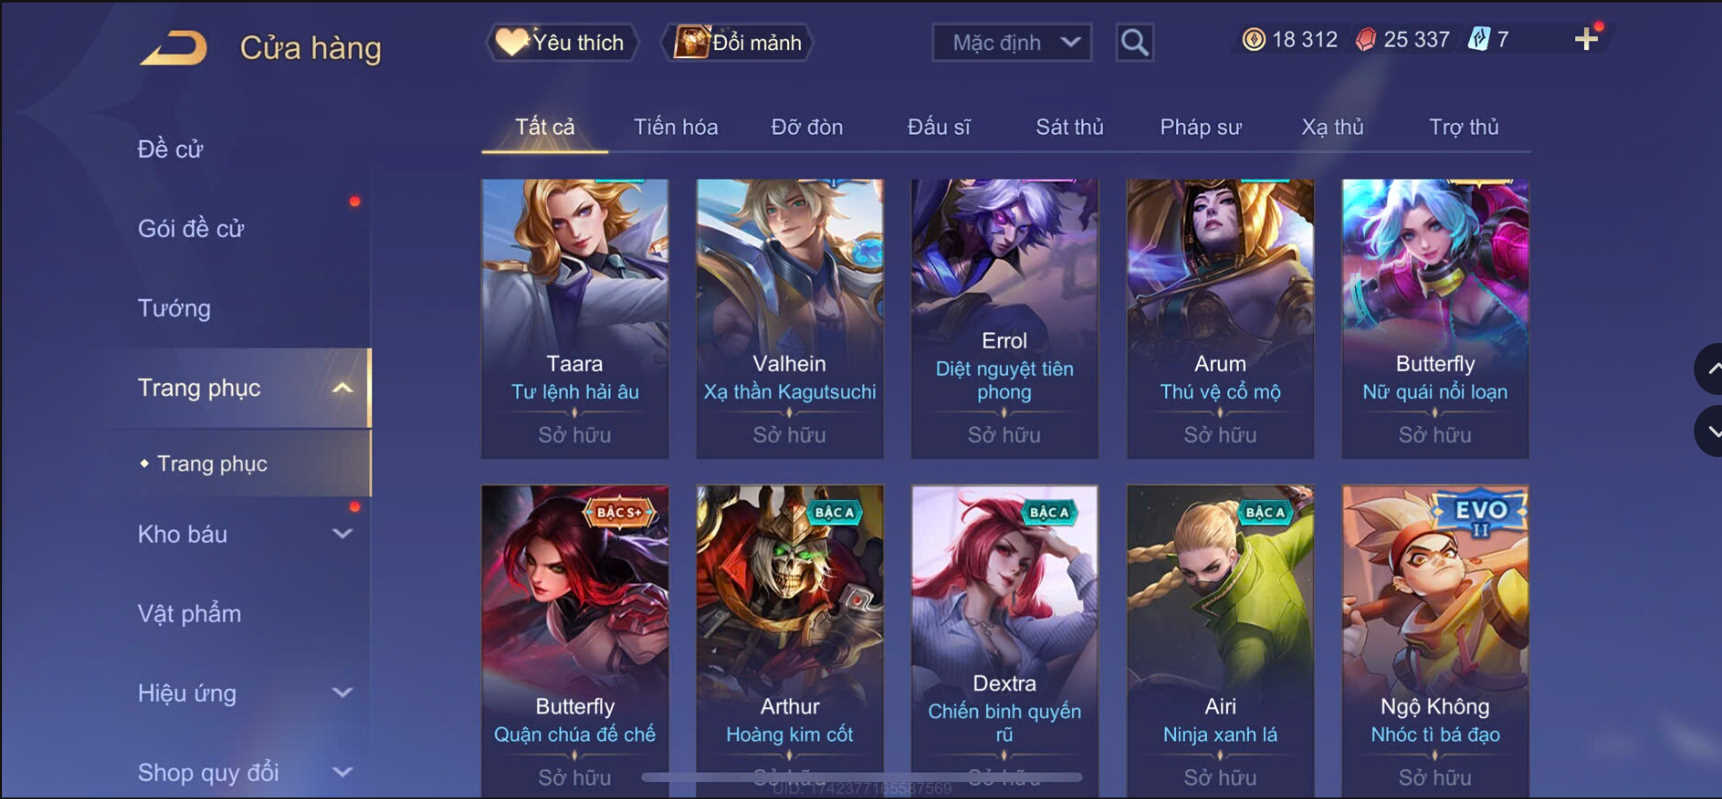Tap the plus icon to add currency
This screenshot has height=799, width=1722.
(1585, 39)
